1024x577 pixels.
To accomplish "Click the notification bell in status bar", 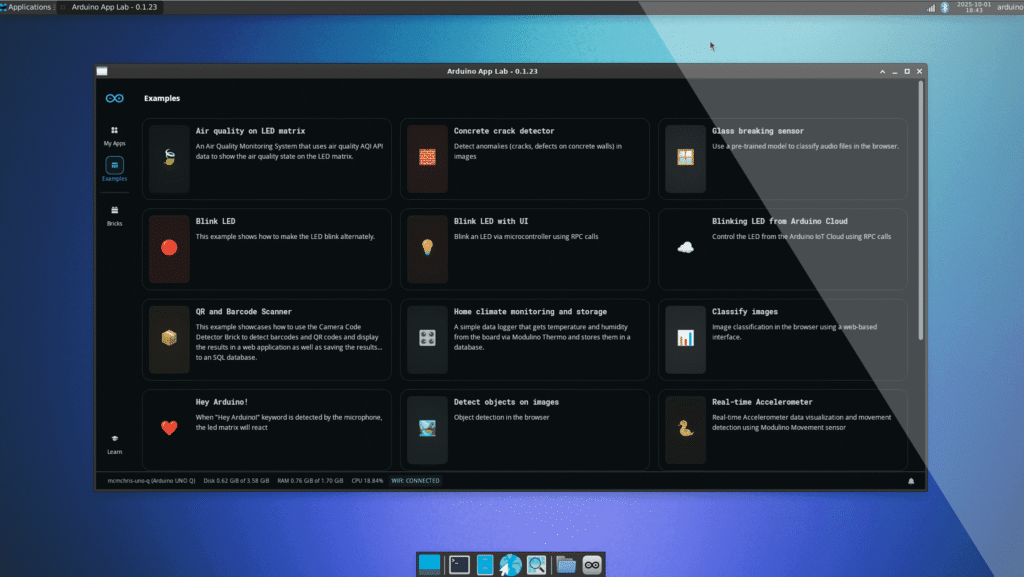I will [x=911, y=481].
